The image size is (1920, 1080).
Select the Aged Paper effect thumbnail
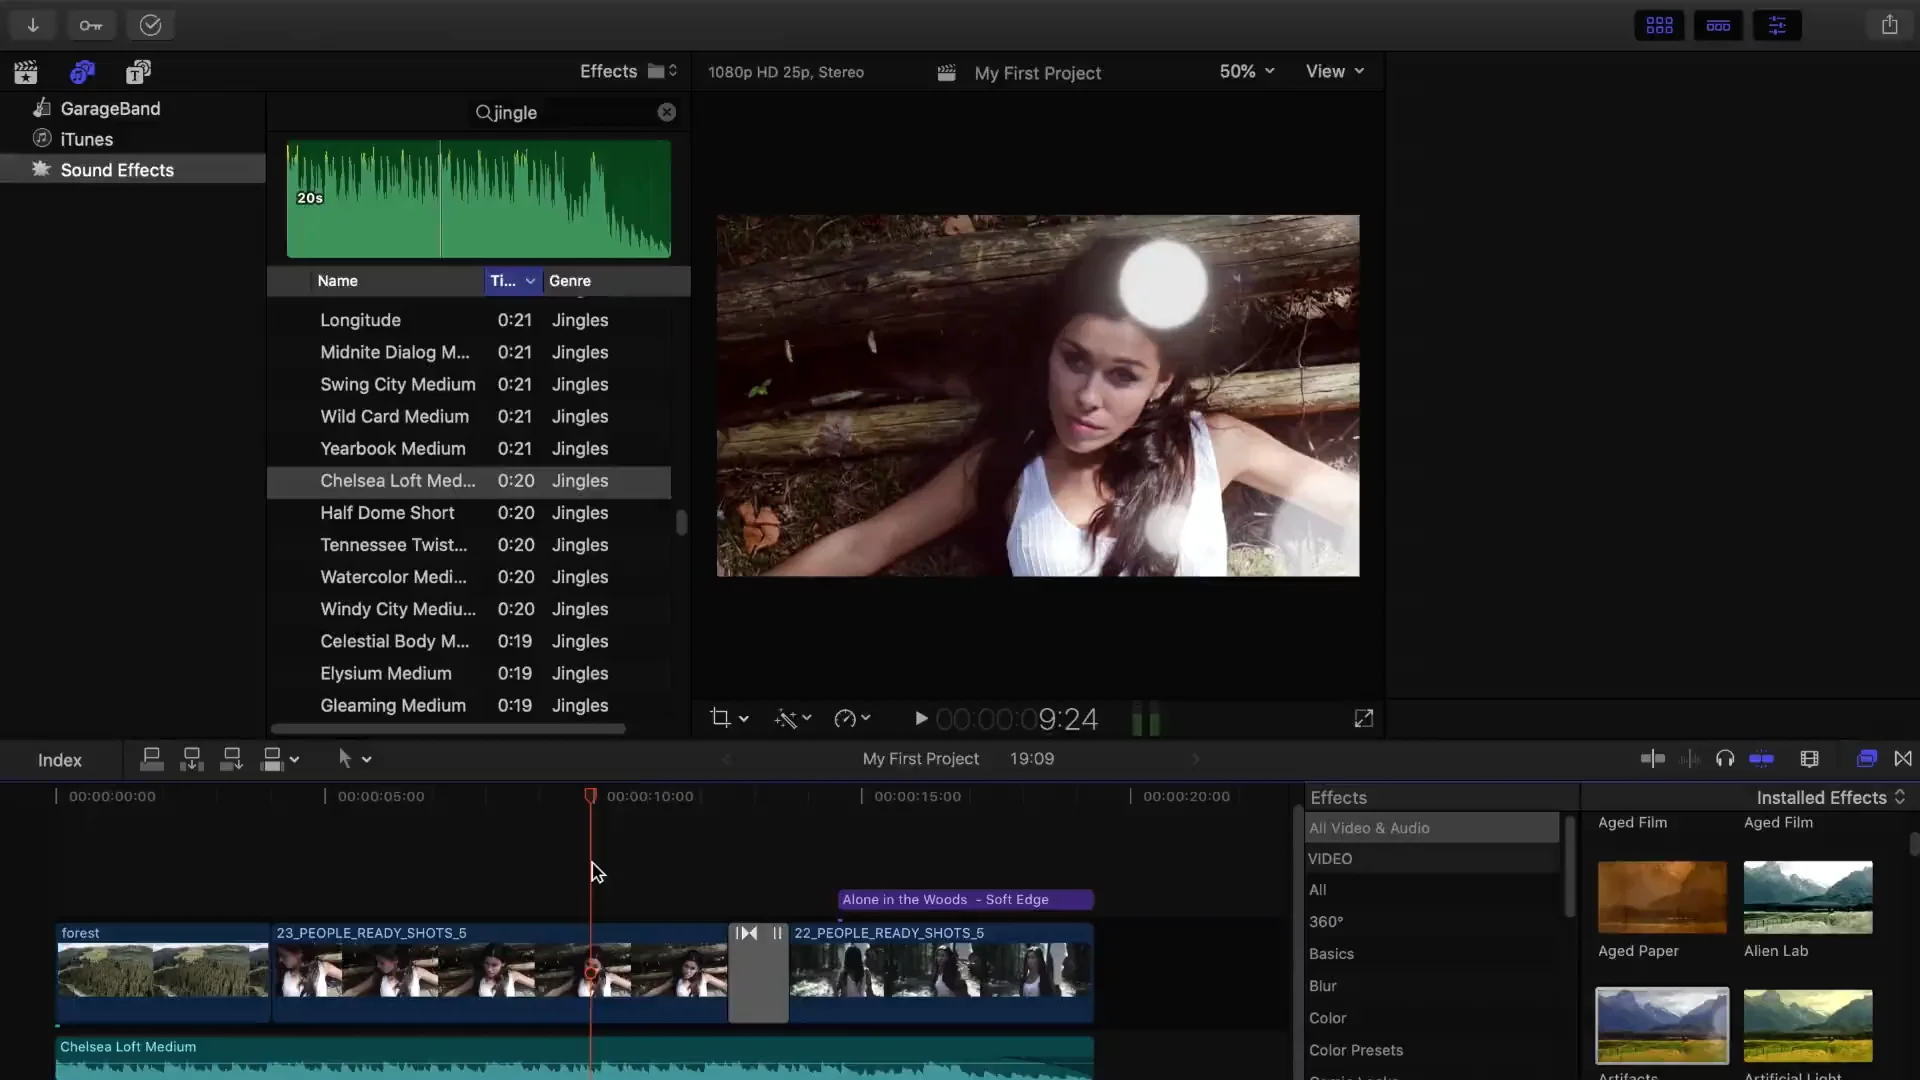(1661, 897)
